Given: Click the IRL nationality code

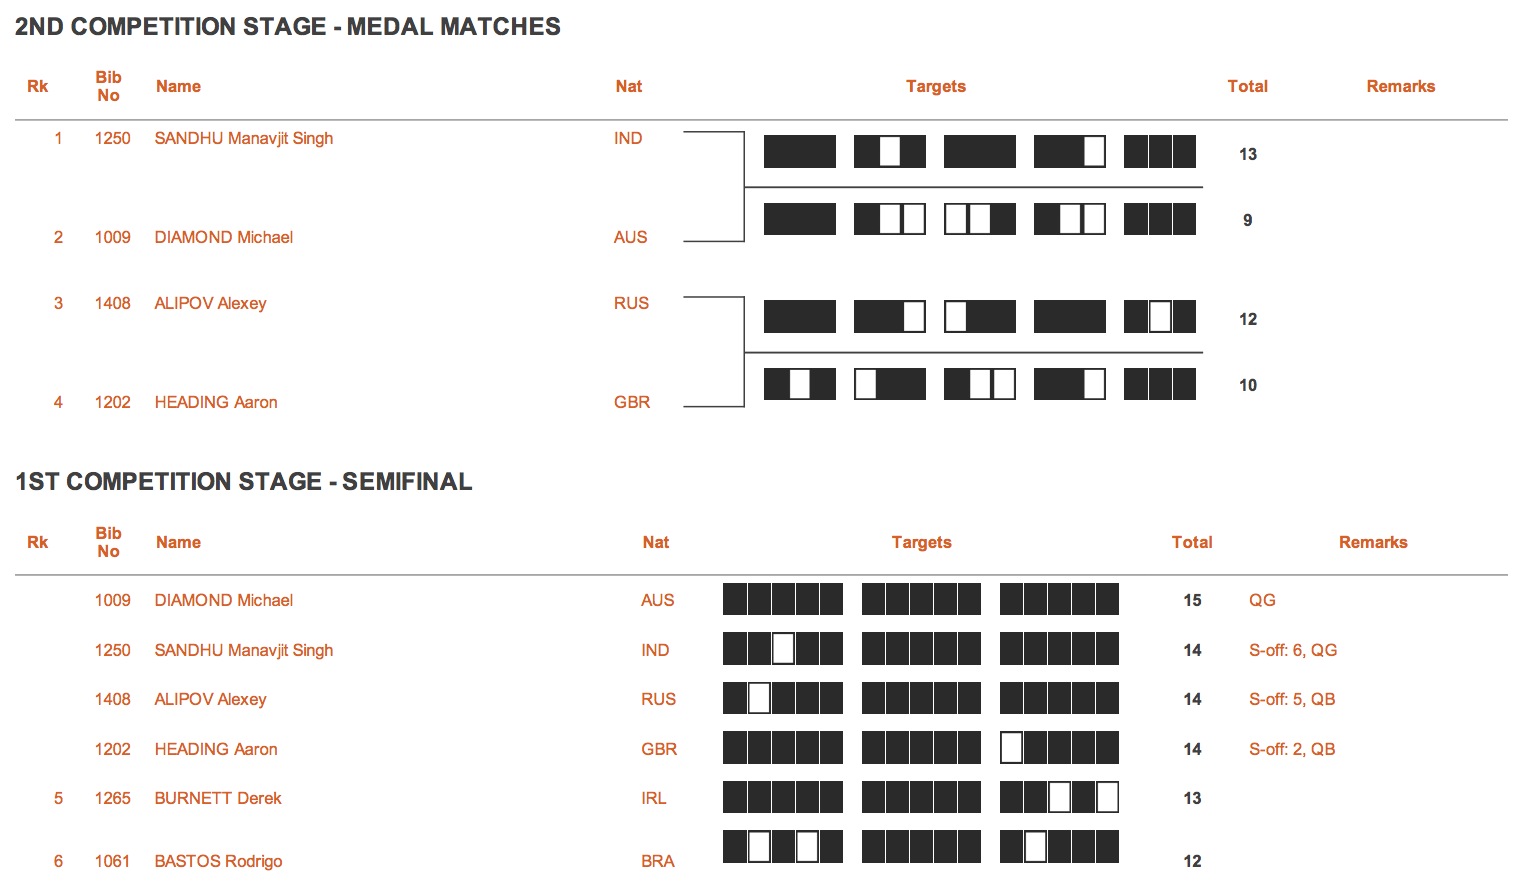Looking at the screenshot, I should (x=654, y=798).
